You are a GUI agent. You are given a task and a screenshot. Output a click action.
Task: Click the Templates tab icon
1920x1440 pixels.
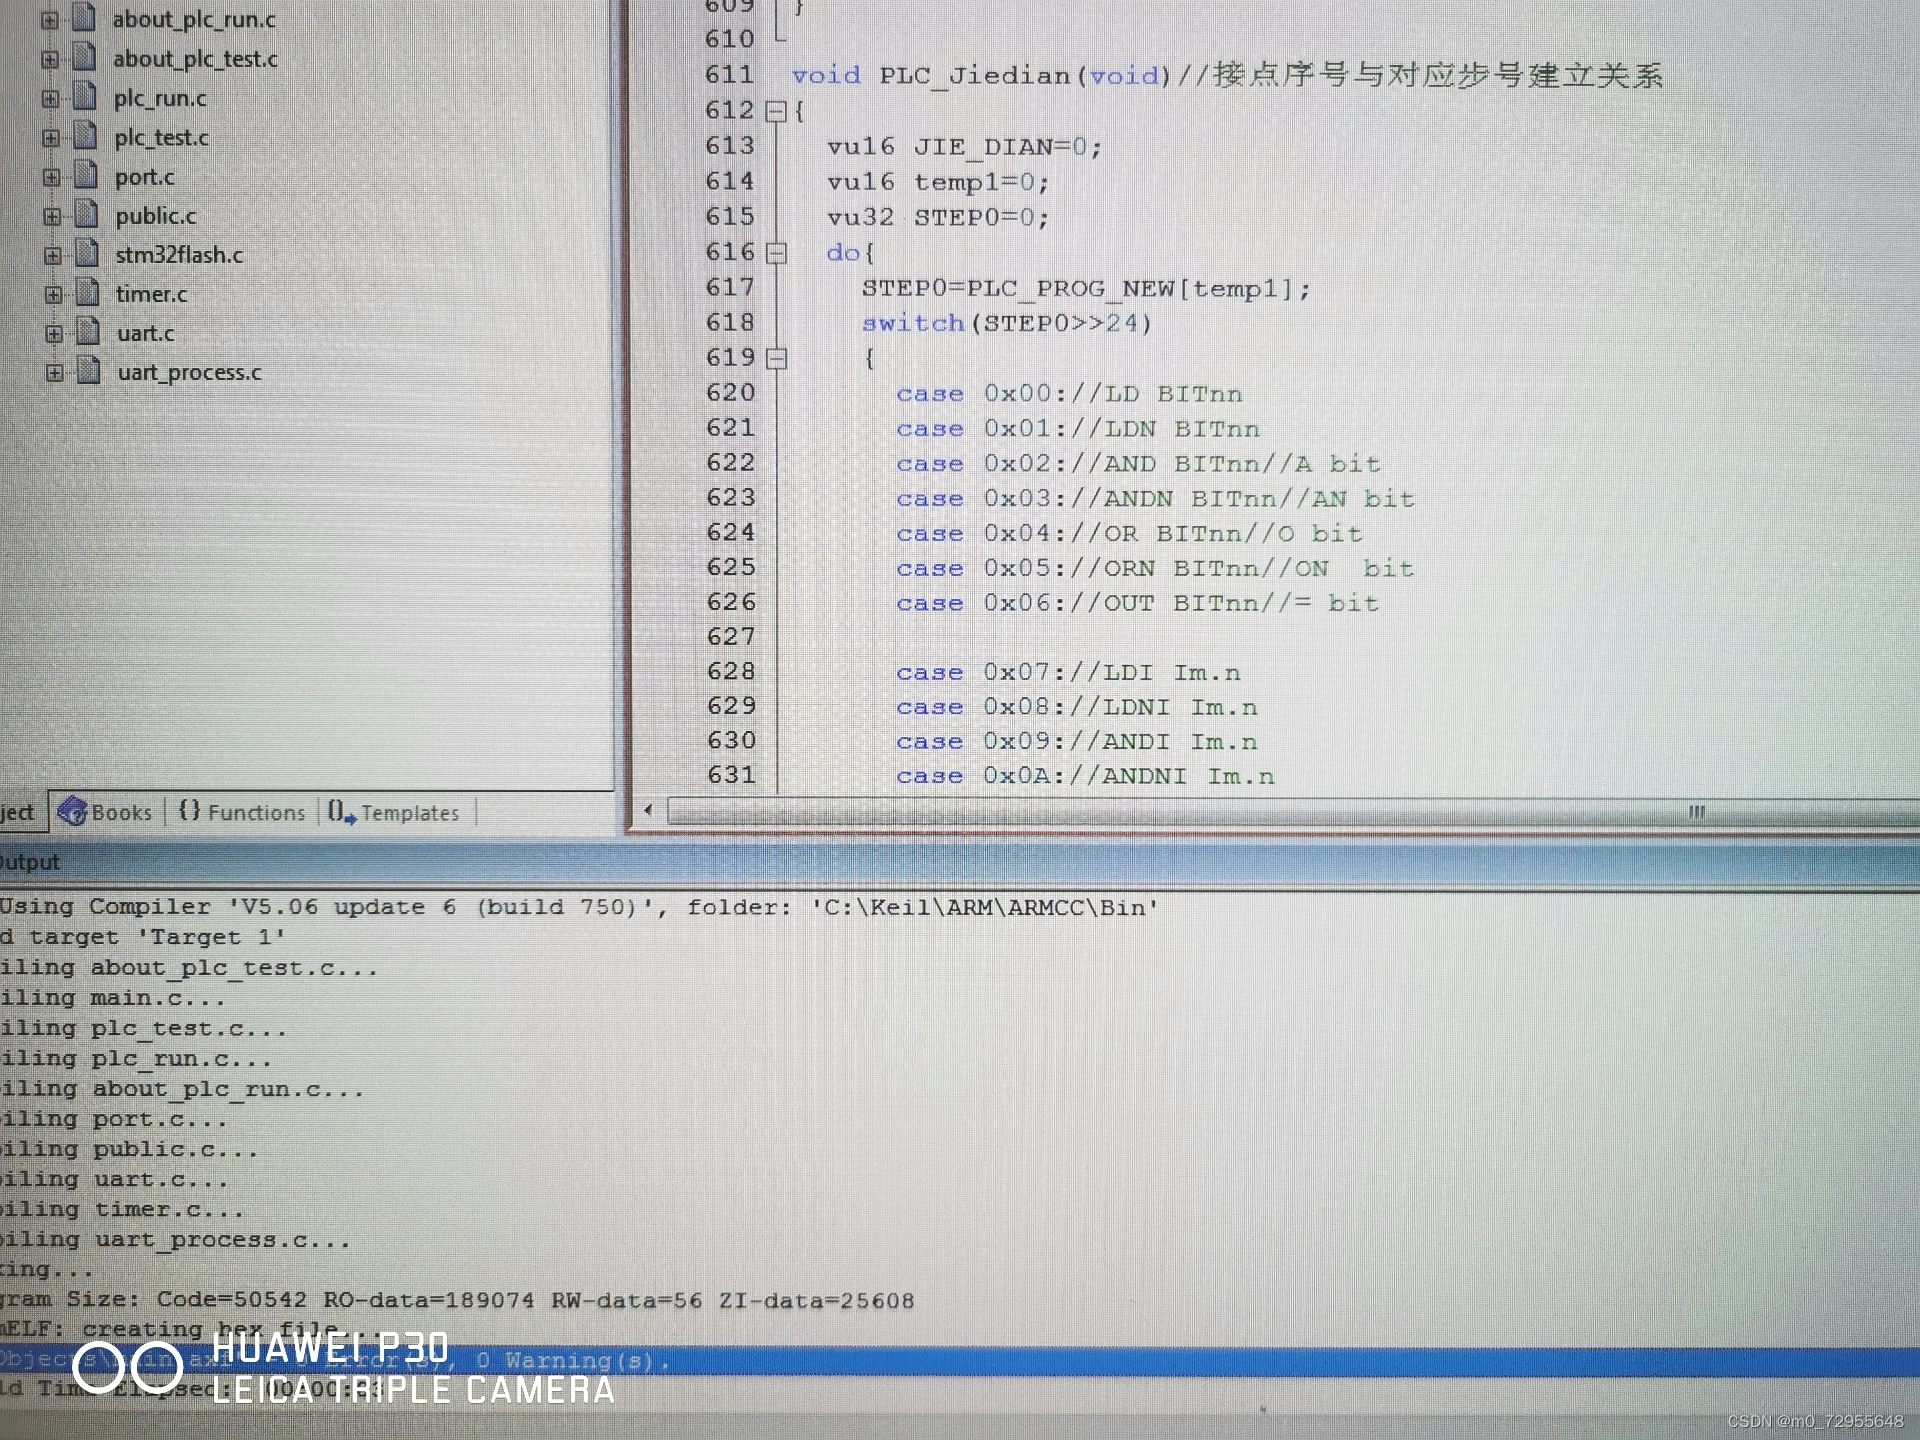(341, 812)
